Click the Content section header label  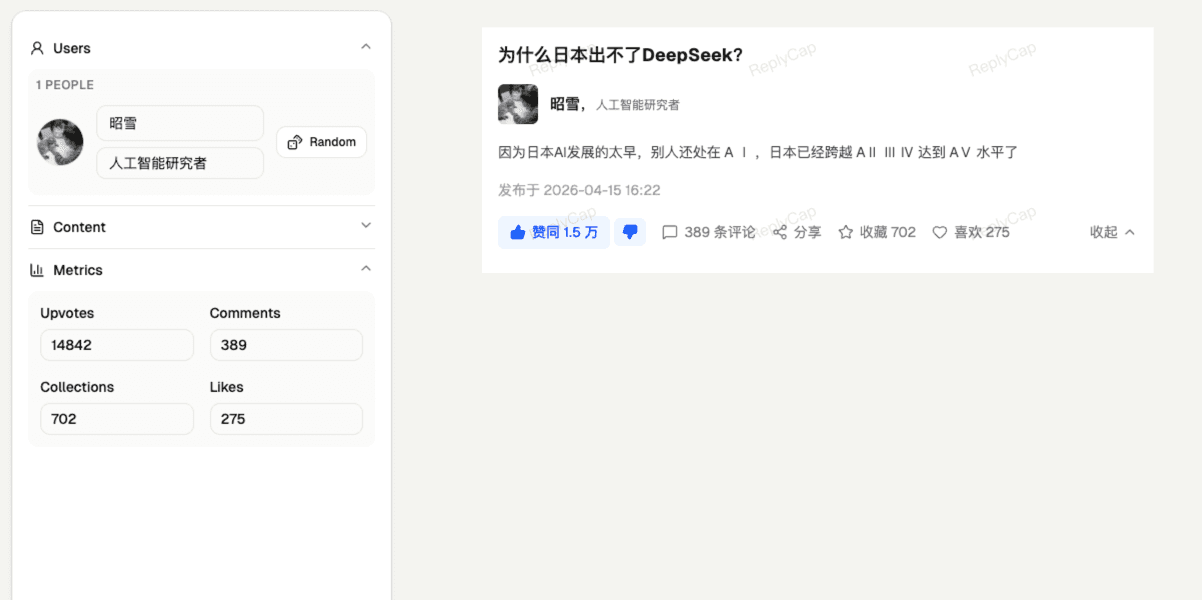coord(79,227)
